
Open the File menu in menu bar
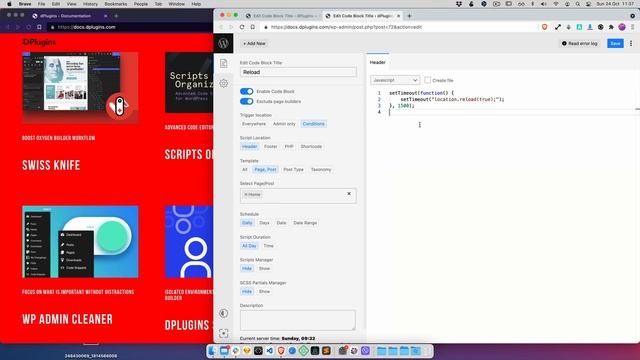point(41,4)
